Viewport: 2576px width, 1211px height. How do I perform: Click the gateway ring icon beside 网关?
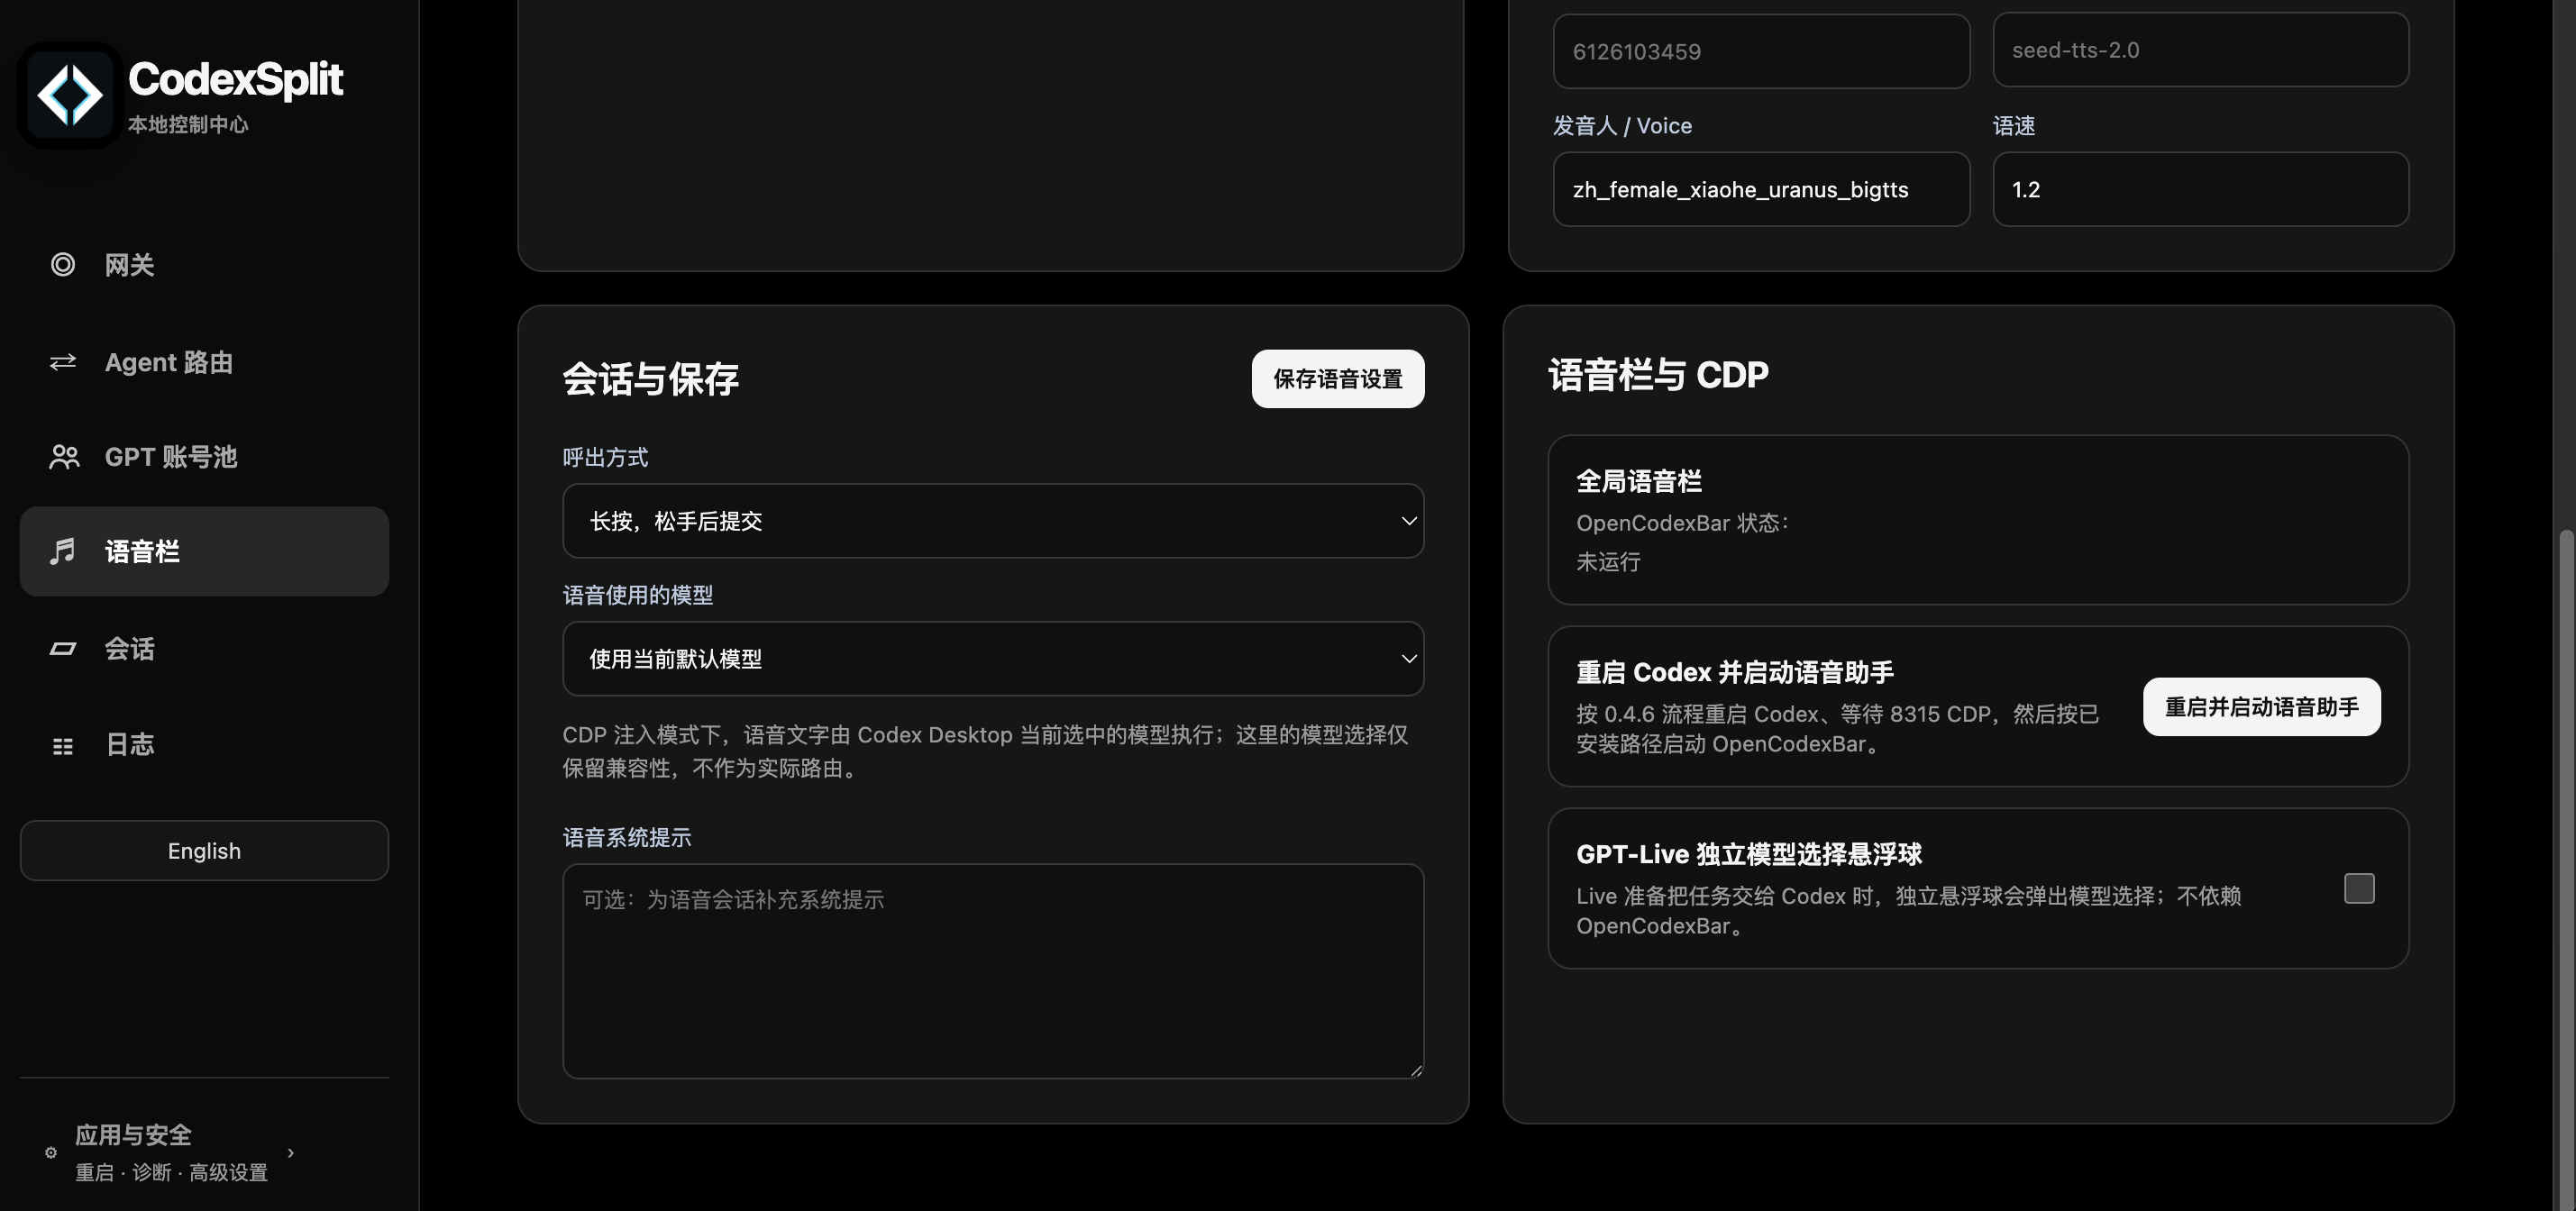[63, 264]
